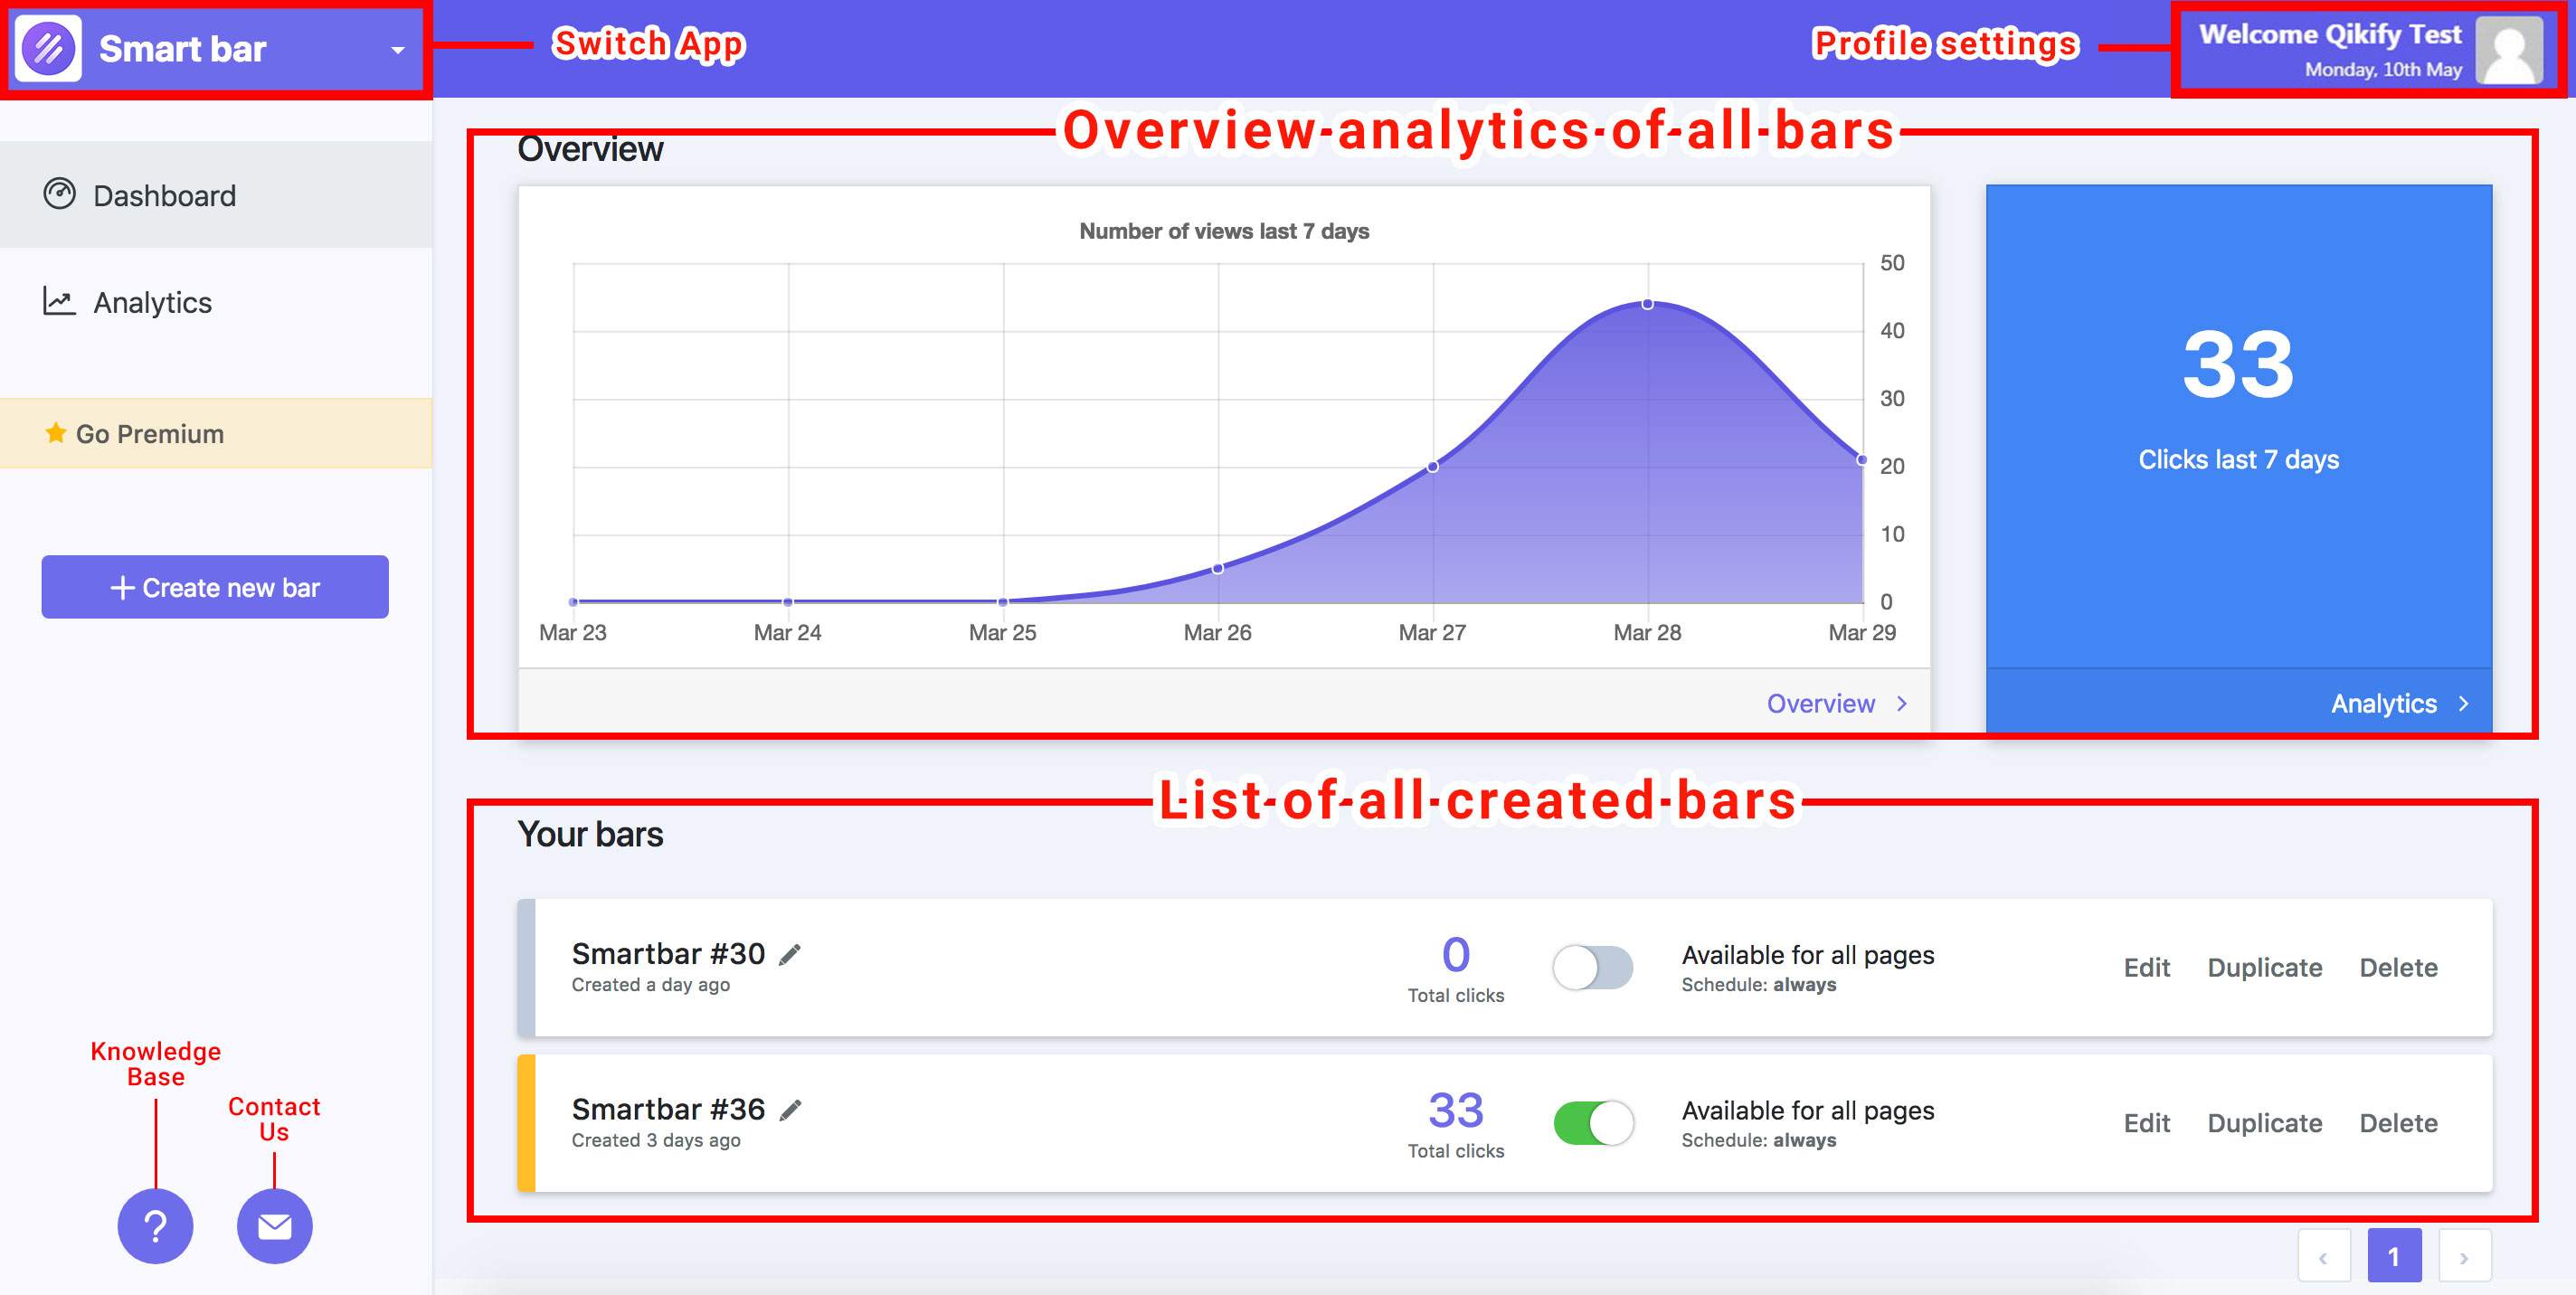Screen dimensions: 2576x1295
Task: Click the Create new bar button
Action: 215,587
